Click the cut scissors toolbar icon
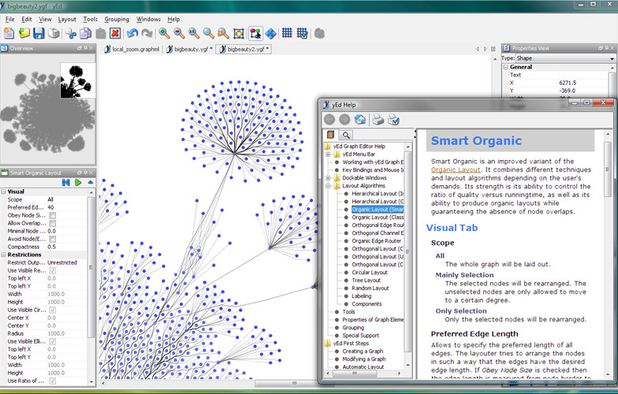 click(71, 33)
